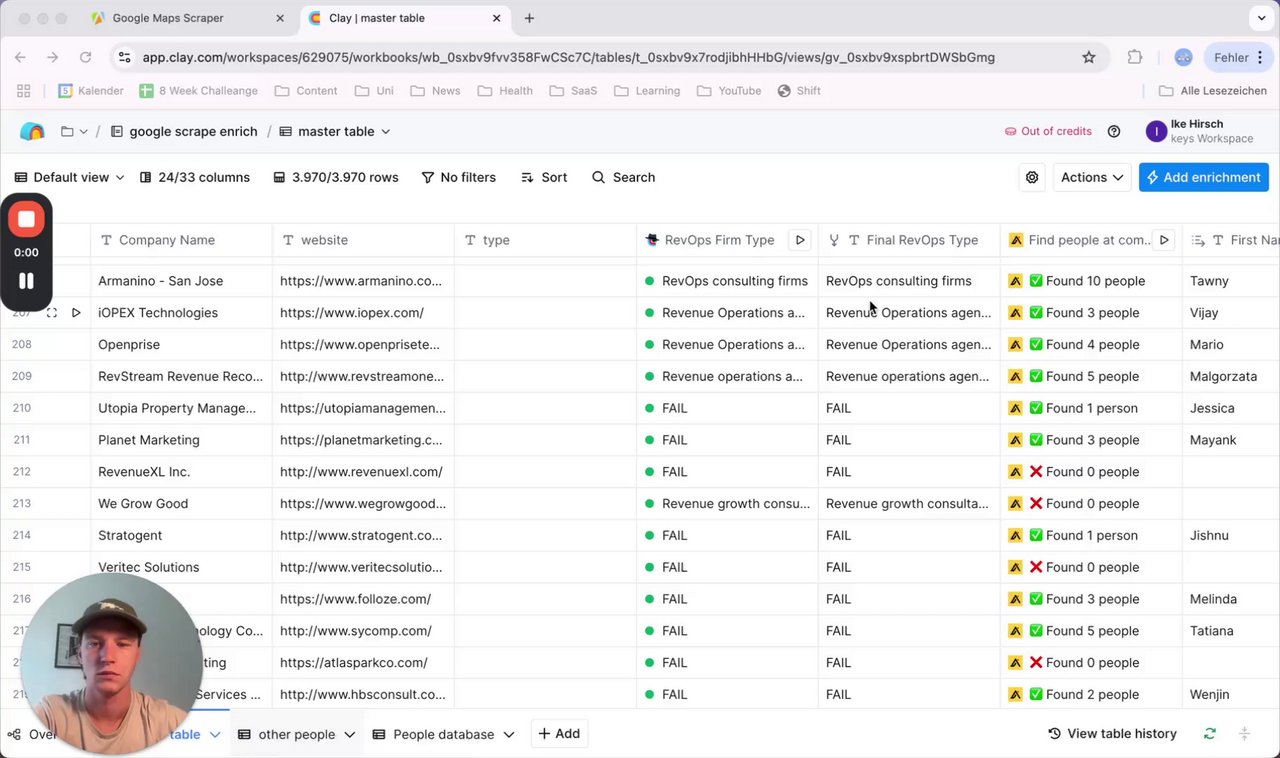
Task: Run the RevOps Firm Type column
Action: (x=799, y=240)
